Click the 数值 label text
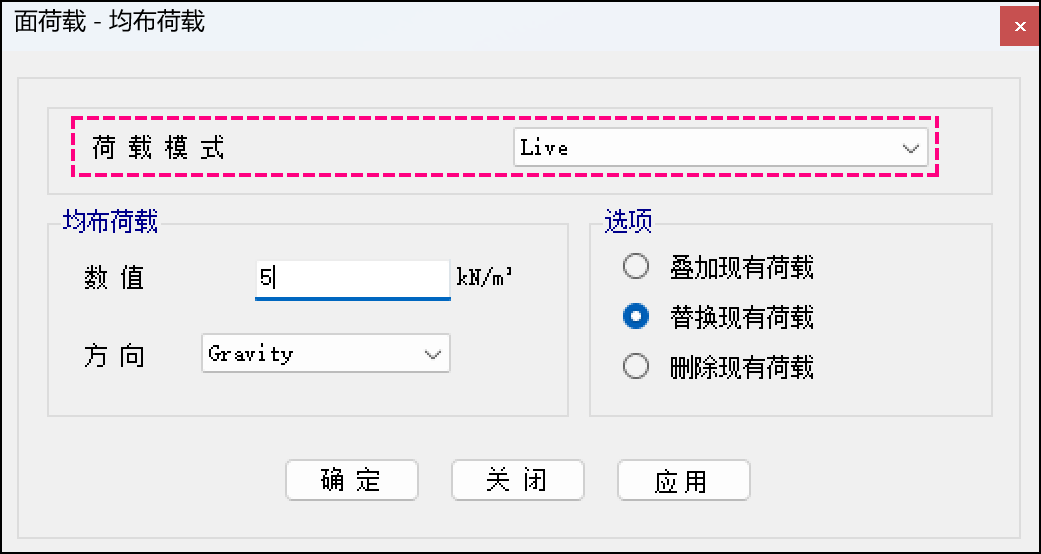The image size is (1041, 554). [x=115, y=278]
